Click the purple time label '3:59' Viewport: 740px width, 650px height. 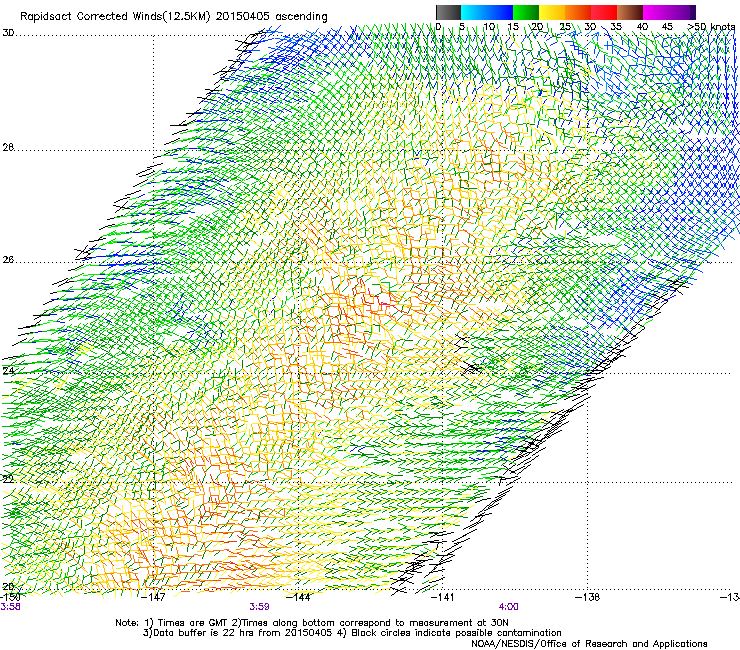click(x=260, y=607)
